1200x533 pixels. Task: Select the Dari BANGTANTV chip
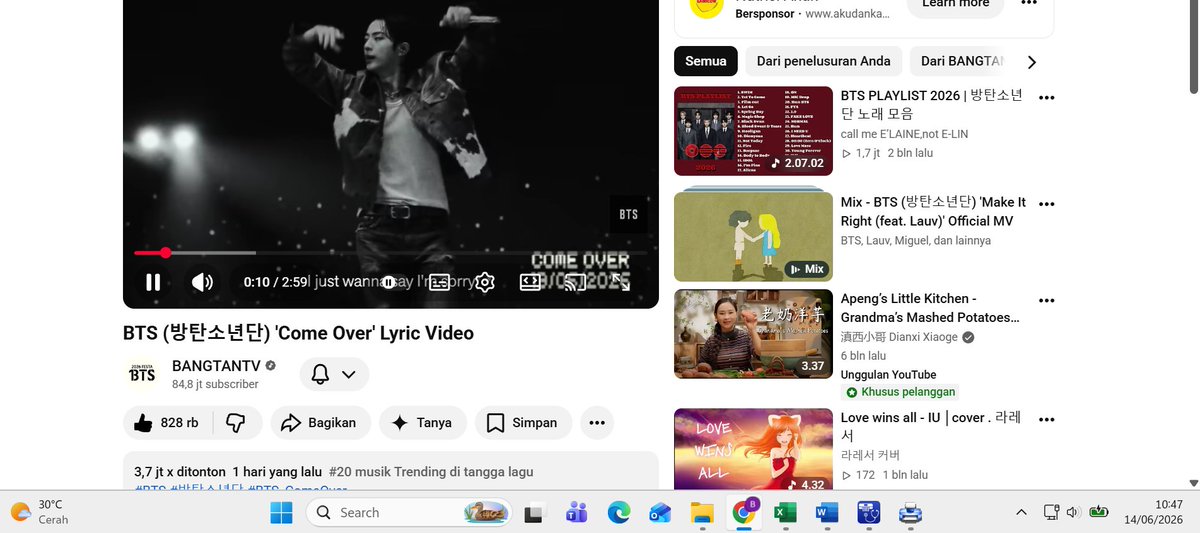click(960, 61)
